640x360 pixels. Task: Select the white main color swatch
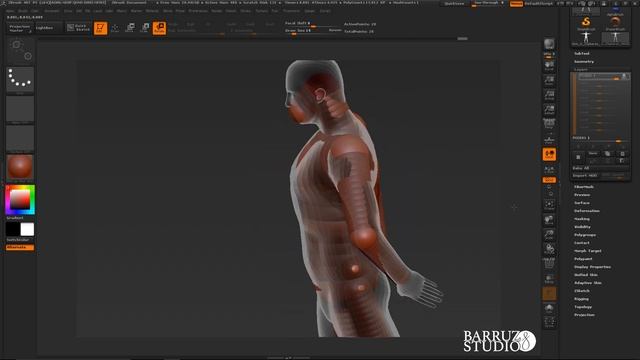pyautogui.click(x=27, y=229)
